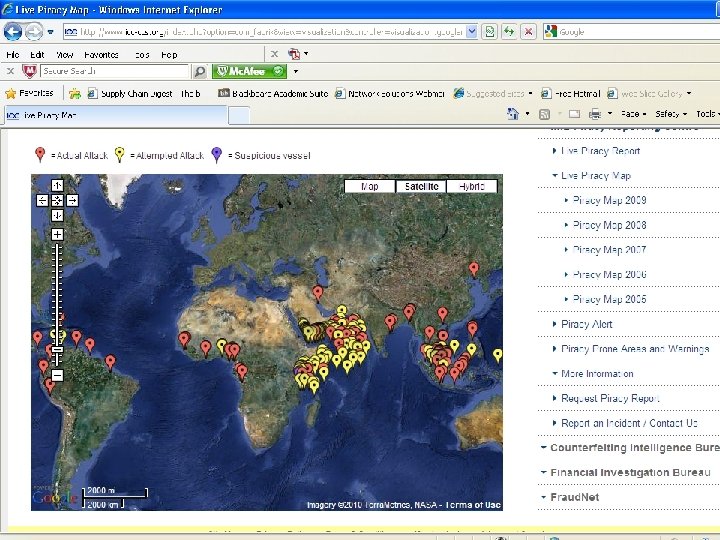Open the Favorites star button
Image resolution: width=720 pixels, height=540 pixels.
coord(29,93)
